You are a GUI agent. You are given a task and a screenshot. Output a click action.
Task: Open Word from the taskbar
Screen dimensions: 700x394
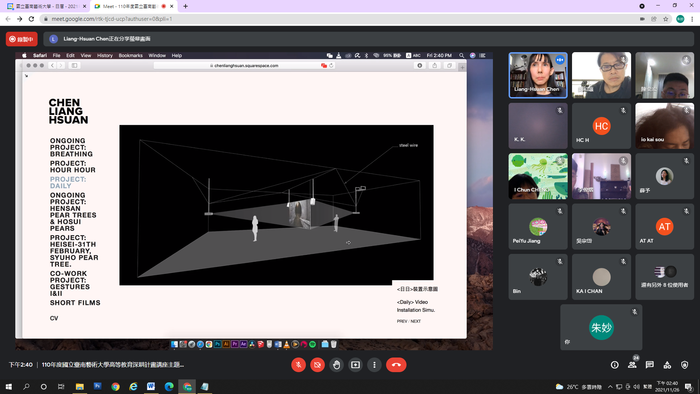pos(151,386)
